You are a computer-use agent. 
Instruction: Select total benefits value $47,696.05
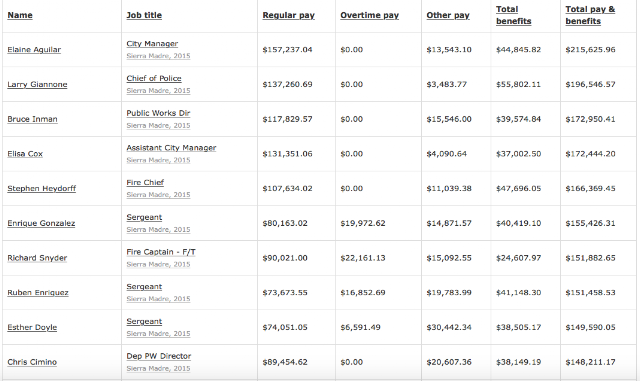pyautogui.click(x=518, y=188)
